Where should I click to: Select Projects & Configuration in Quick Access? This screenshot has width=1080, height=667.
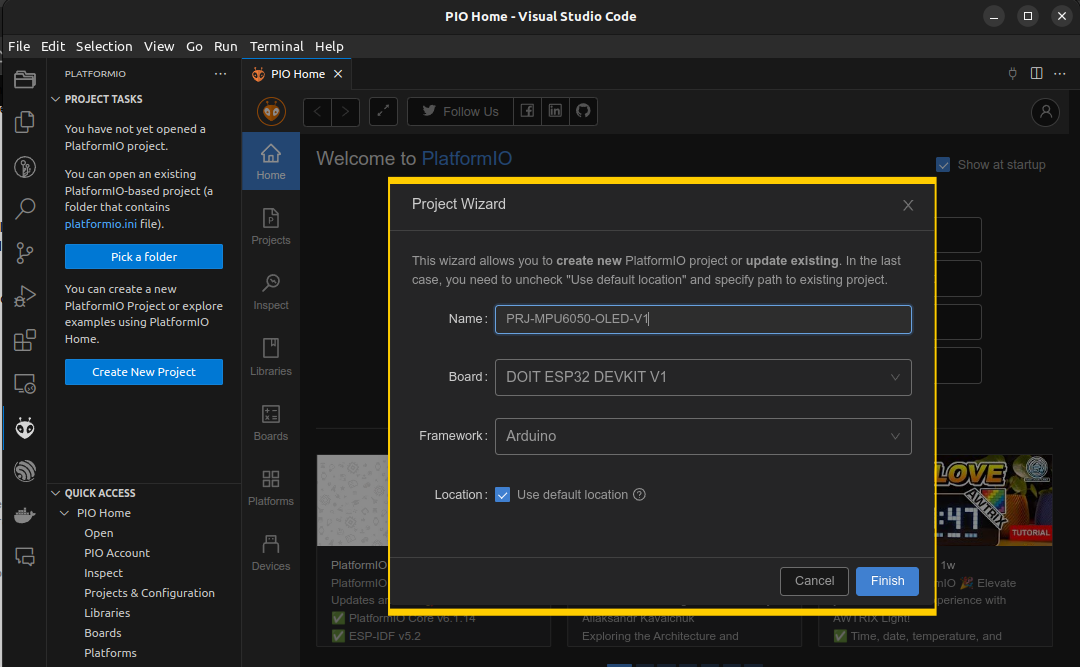[149, 593]
